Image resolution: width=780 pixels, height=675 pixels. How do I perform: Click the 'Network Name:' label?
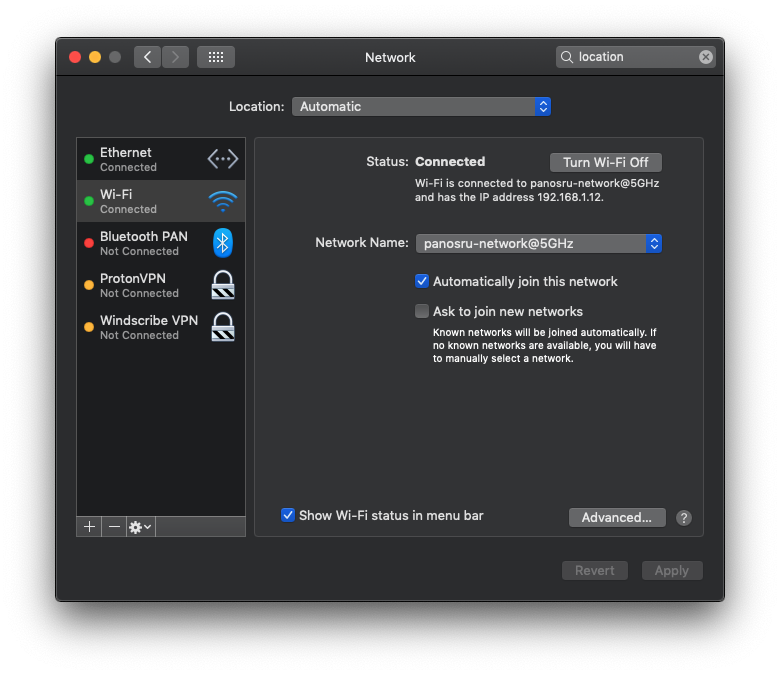point(362,243)
